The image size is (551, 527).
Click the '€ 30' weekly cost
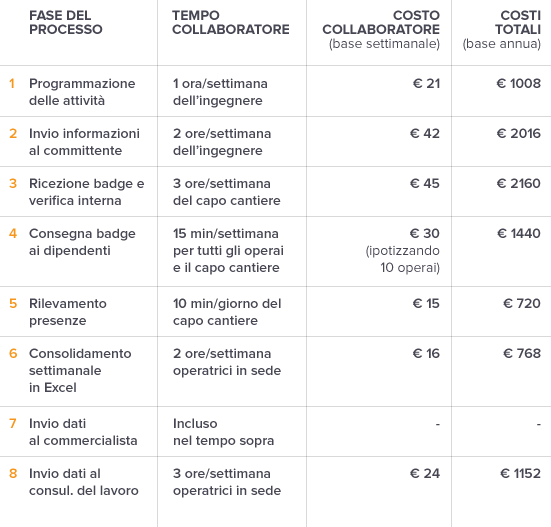(424, 233)
